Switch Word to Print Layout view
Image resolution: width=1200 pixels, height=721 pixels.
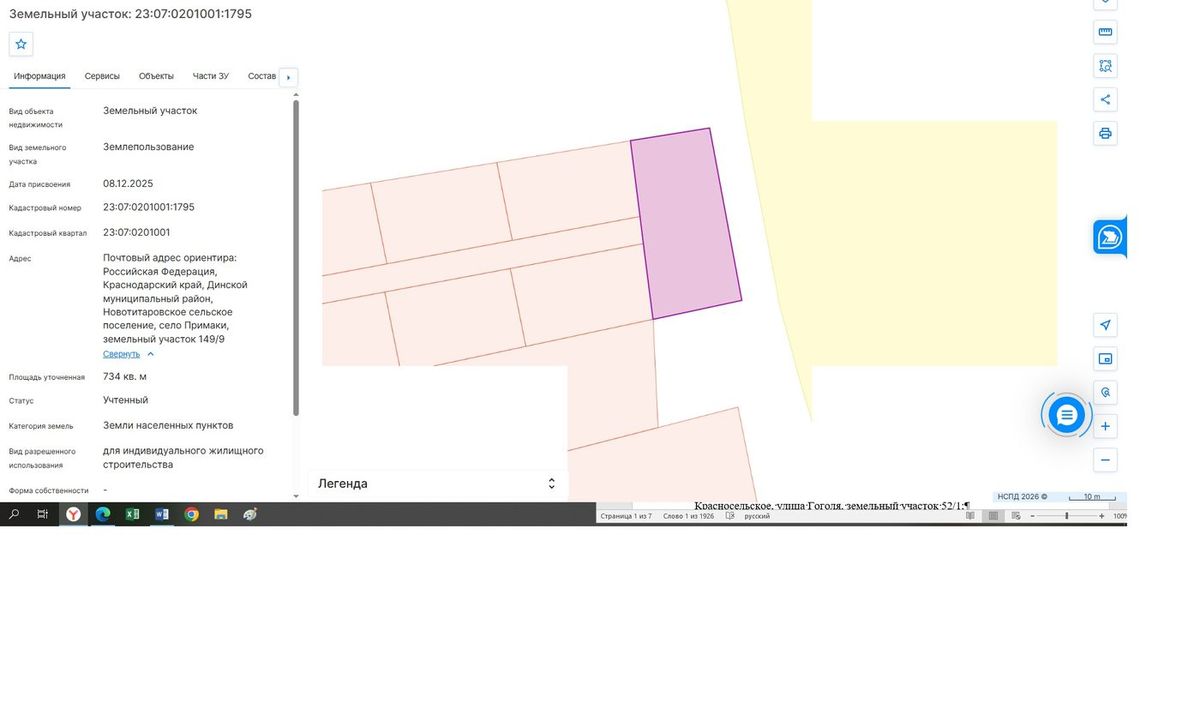[x=993, y=516]
